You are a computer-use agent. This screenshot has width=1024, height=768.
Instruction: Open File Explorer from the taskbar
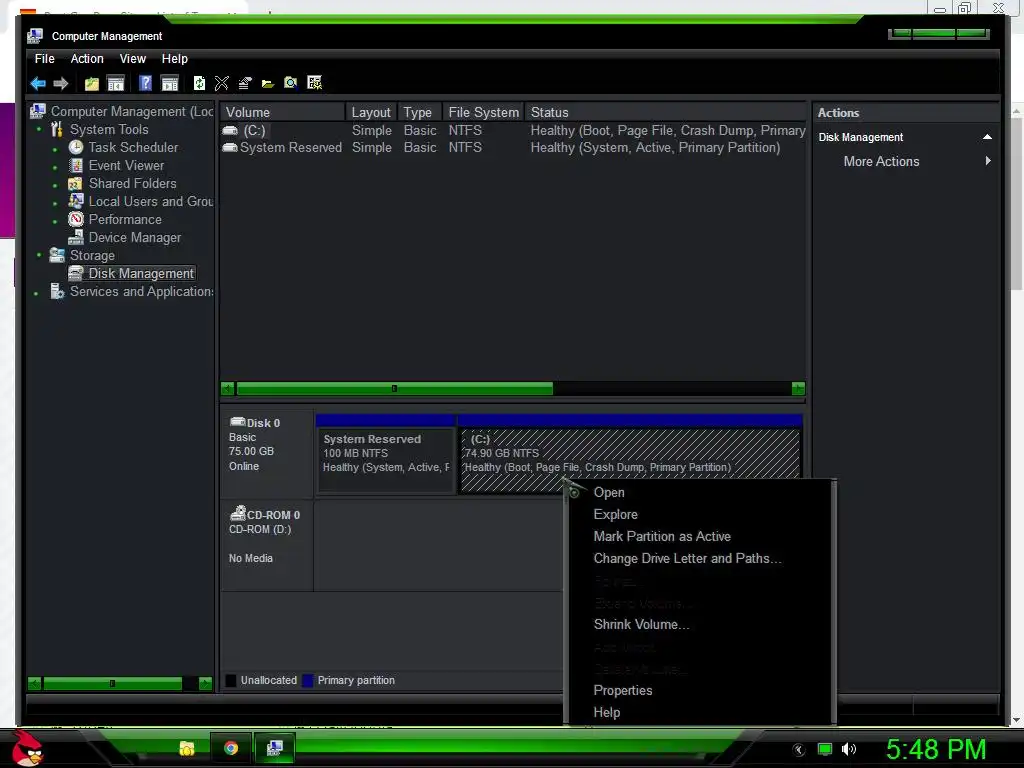click(187, 748)
